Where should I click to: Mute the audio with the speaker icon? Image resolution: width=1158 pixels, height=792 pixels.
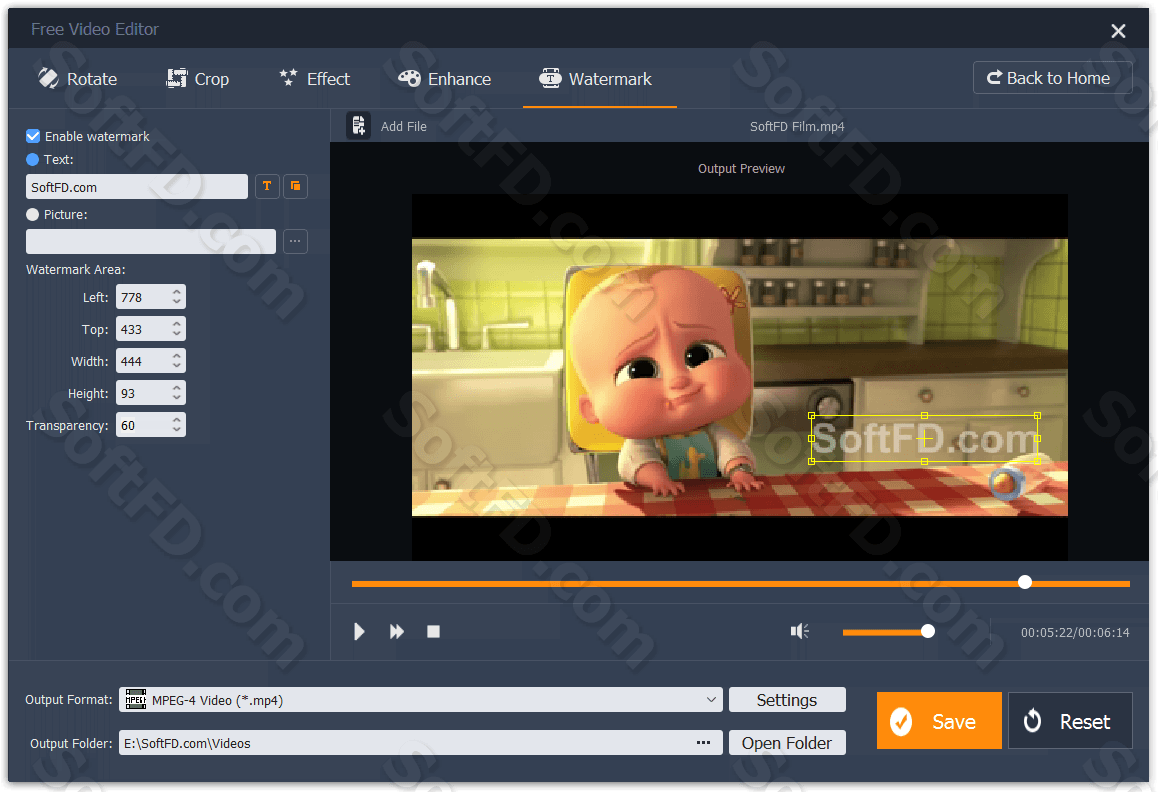pos(800,631)
